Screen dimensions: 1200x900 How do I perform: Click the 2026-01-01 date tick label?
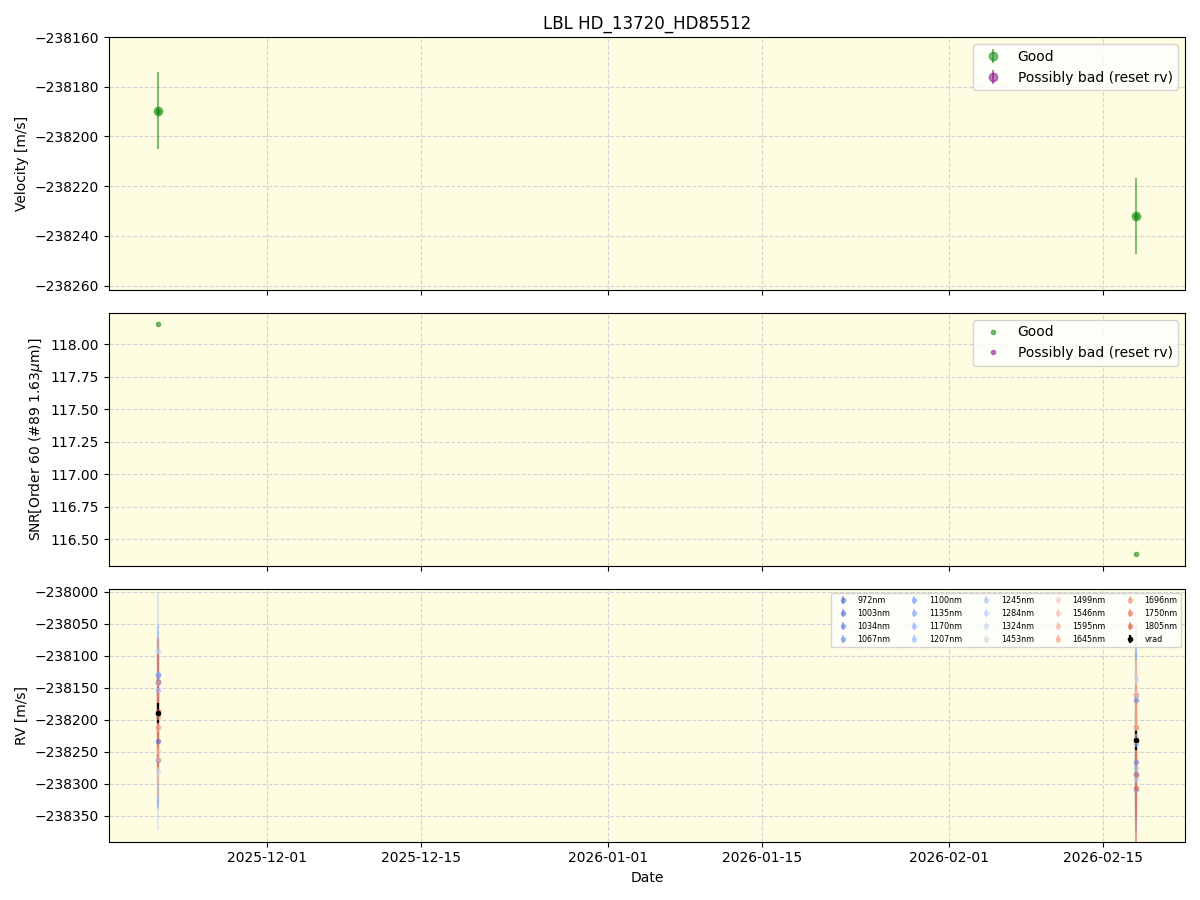point(608,857)
